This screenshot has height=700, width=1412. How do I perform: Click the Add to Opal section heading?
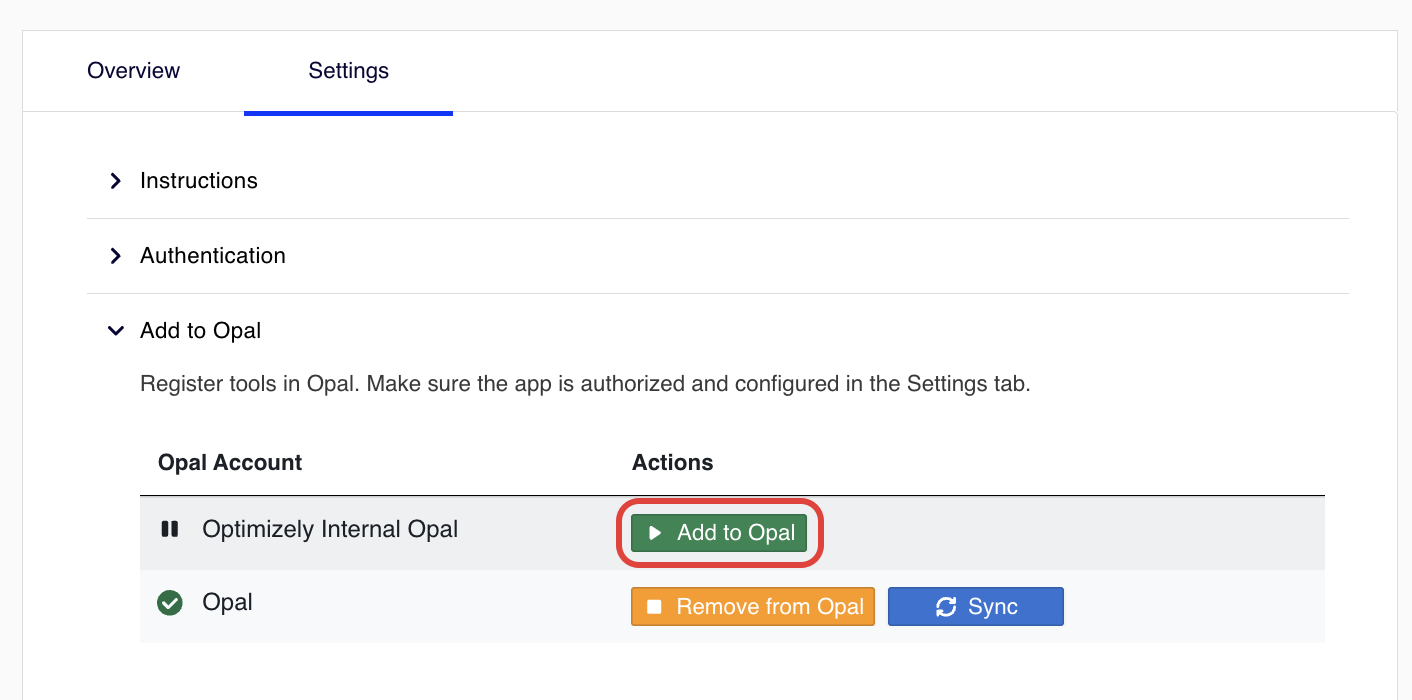pyautogui.click(x=201, y=331)
